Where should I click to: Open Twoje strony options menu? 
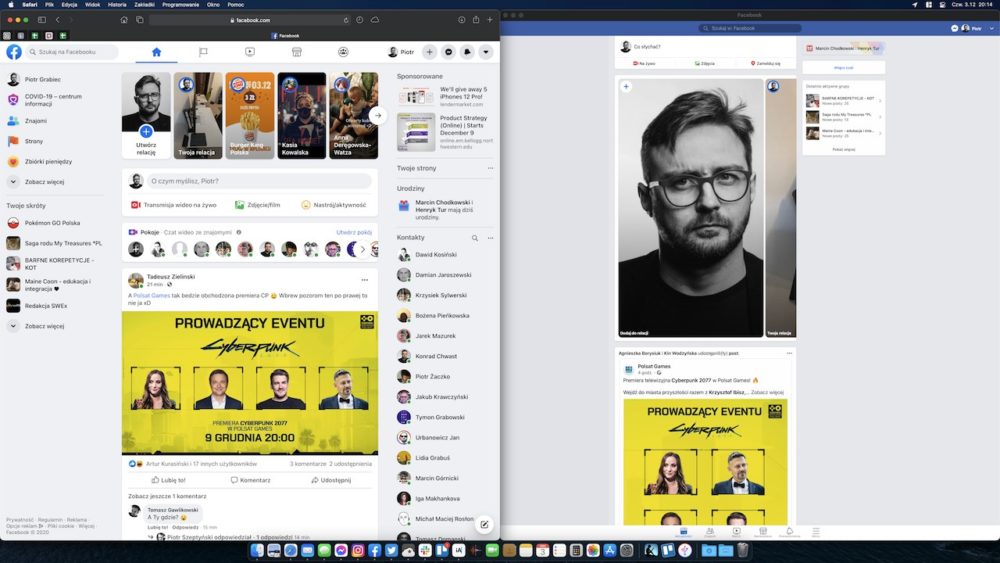tap(490, 168)
